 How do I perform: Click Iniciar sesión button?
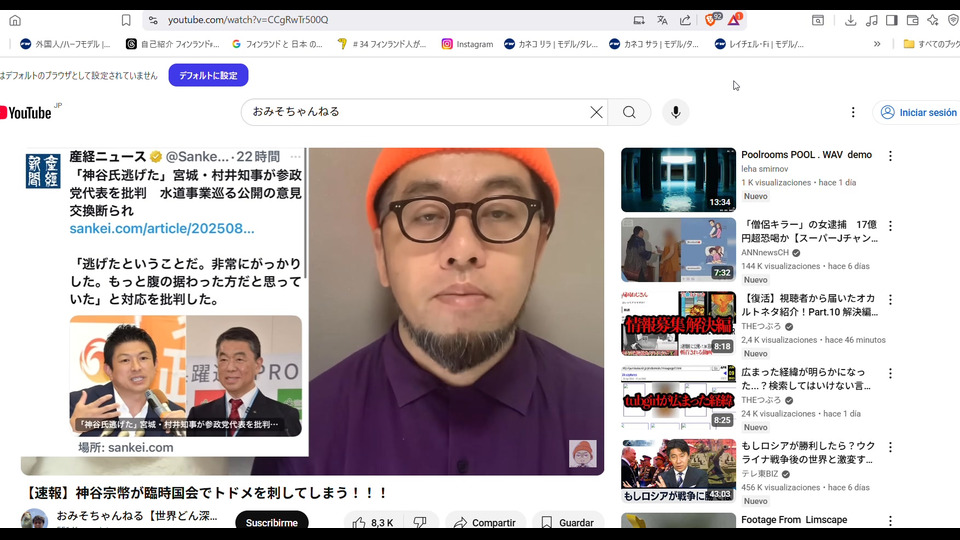coord(918,113)
